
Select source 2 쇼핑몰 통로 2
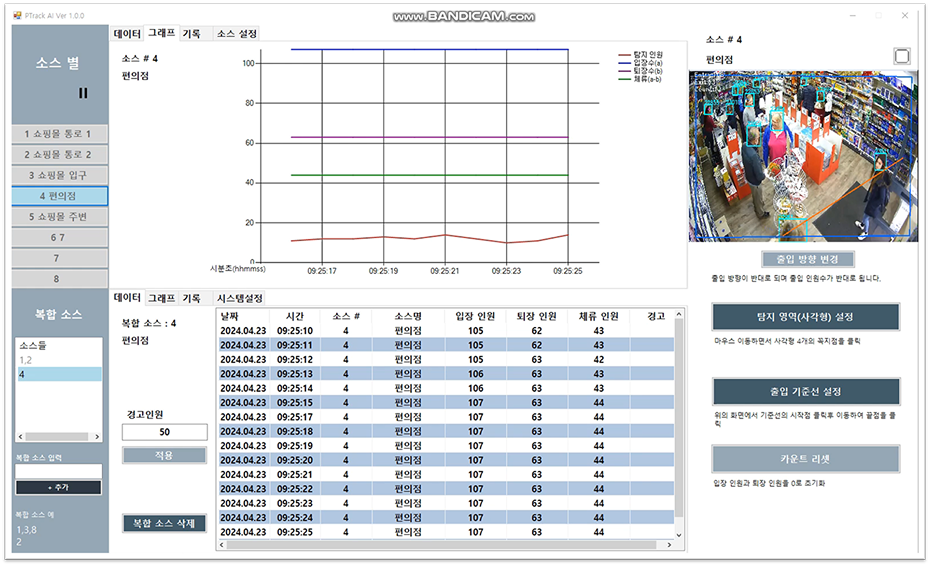point(59,155)
